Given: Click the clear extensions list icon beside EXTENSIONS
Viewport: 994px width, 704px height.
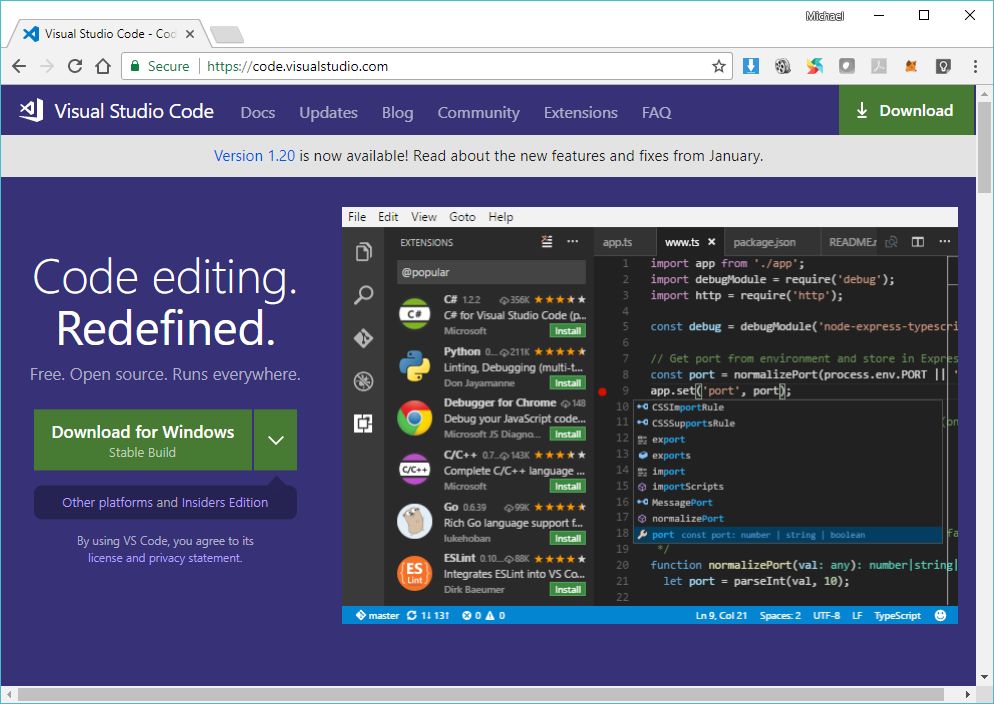Looking at the screenshot, I should pos(546,241).
